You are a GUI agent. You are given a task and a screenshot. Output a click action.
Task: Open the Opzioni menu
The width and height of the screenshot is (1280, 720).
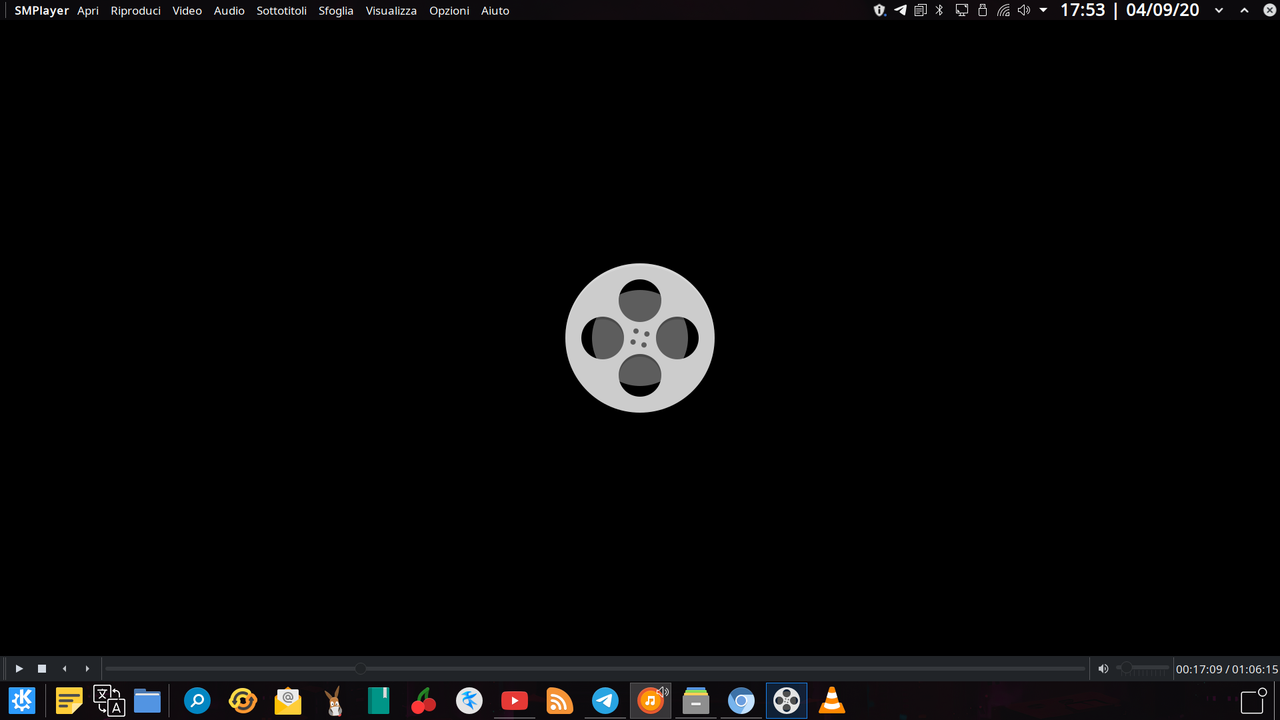tap(449, 10)
